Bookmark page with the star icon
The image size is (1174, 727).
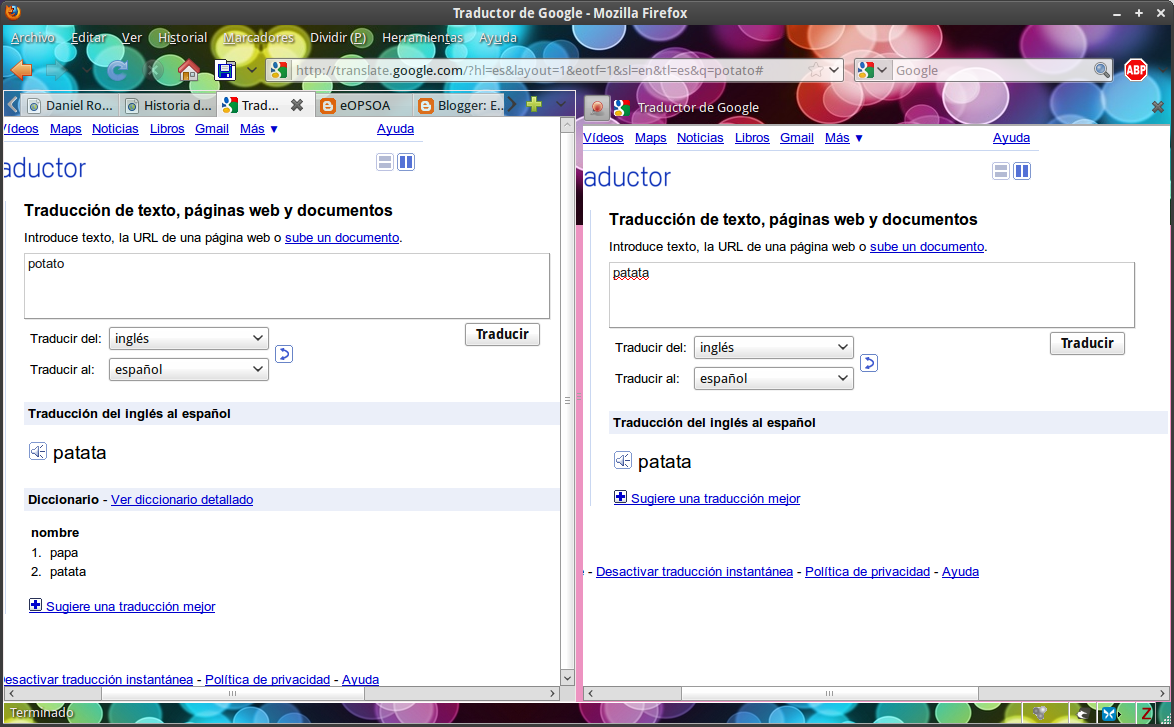pyautogui.click(x=815, y=70)
